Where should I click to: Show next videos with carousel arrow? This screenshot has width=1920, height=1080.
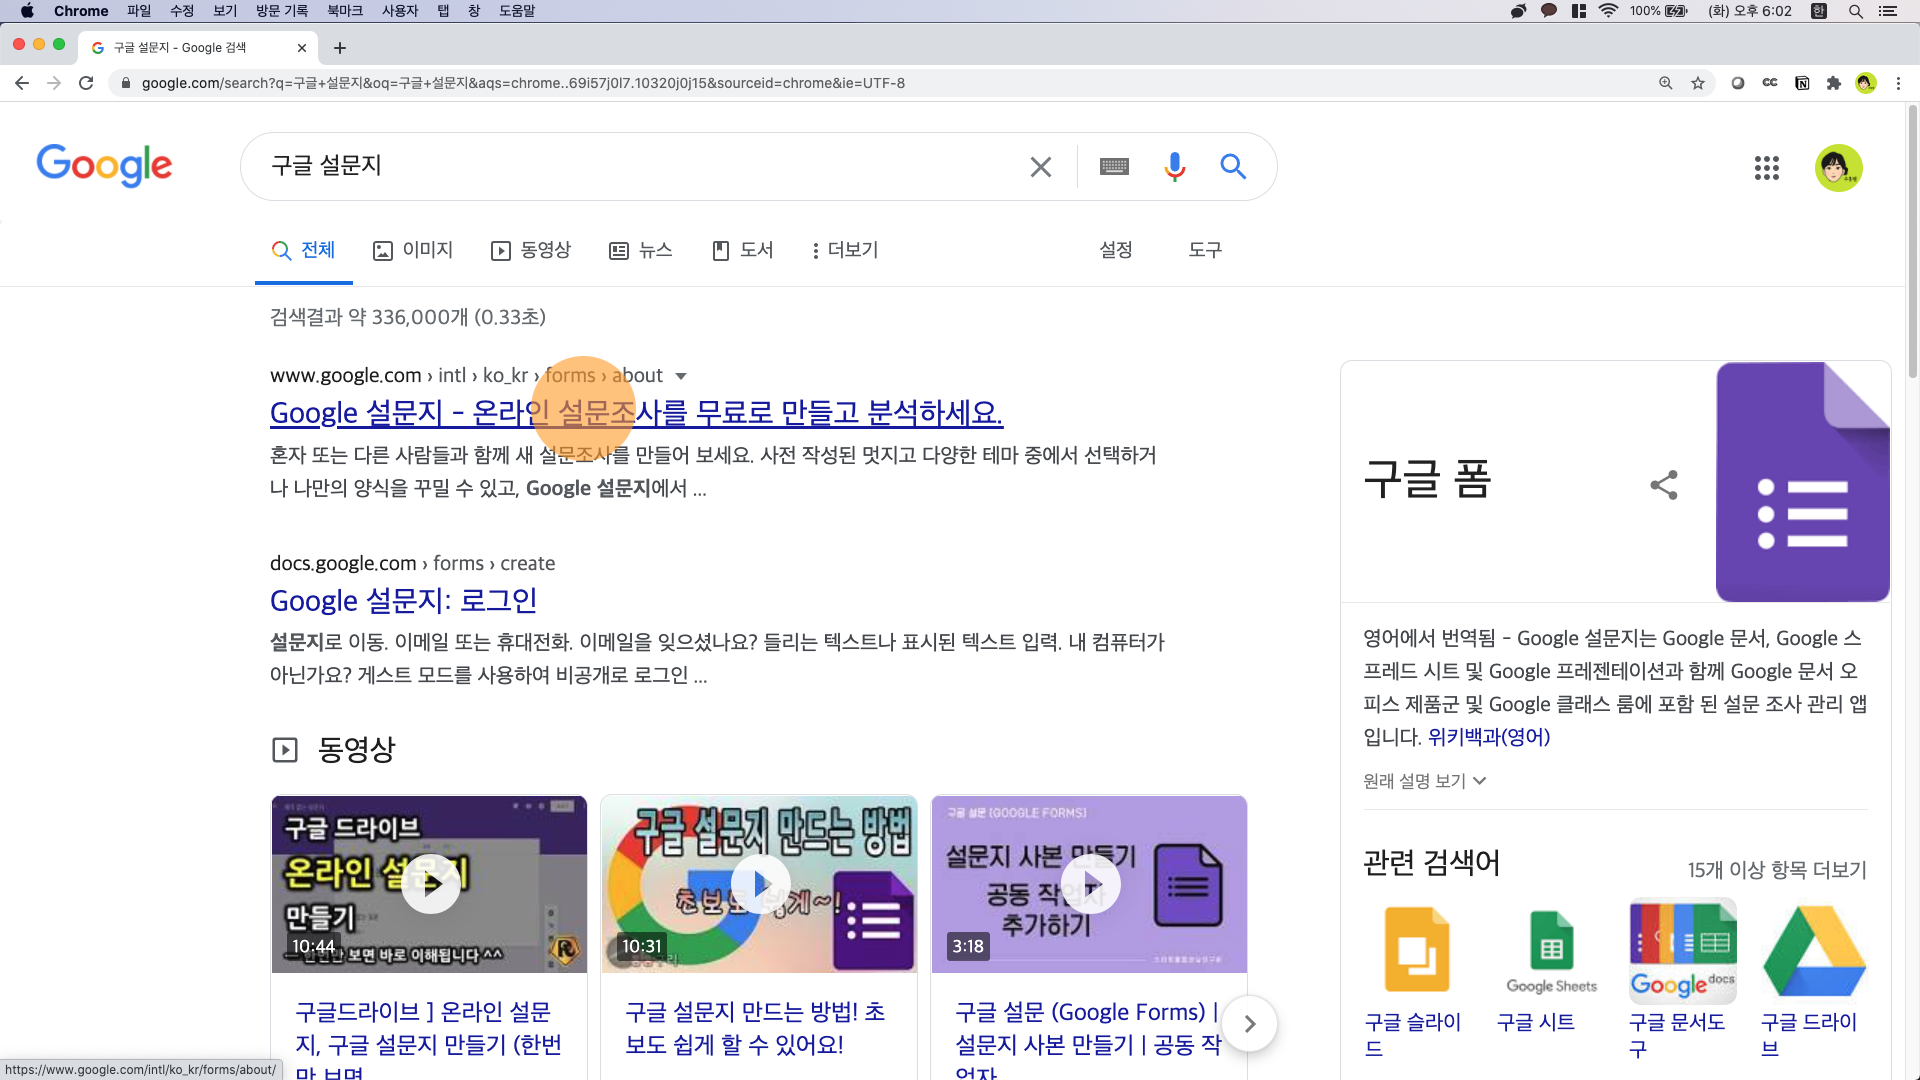click(x=1249, y=1023)
